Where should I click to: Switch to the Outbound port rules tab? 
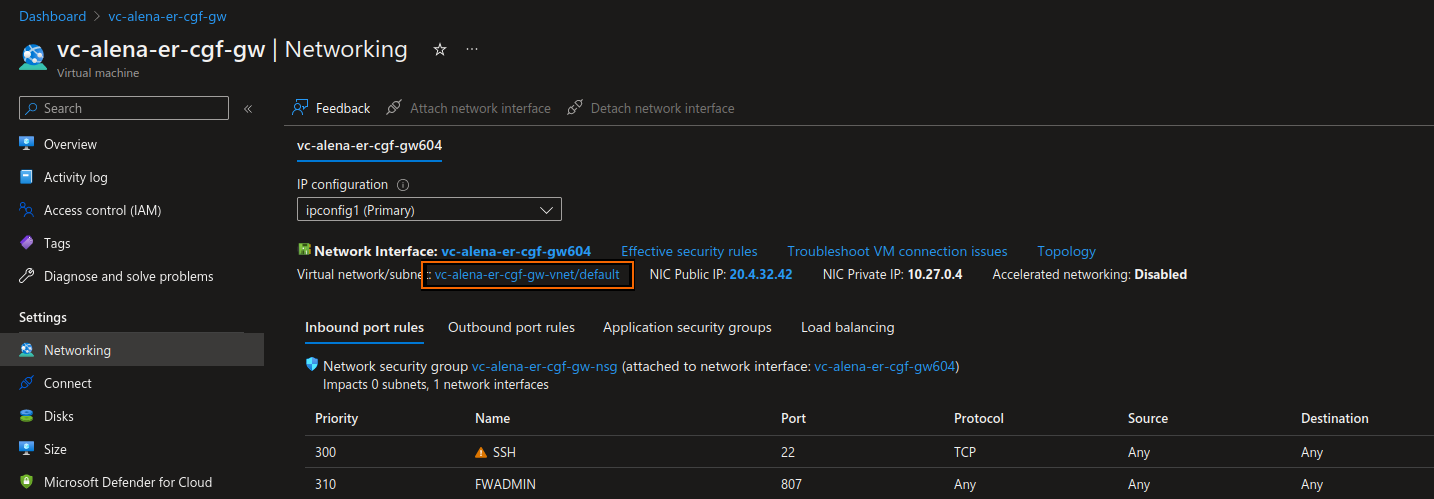pyautogui.click(x=511, y=327)
